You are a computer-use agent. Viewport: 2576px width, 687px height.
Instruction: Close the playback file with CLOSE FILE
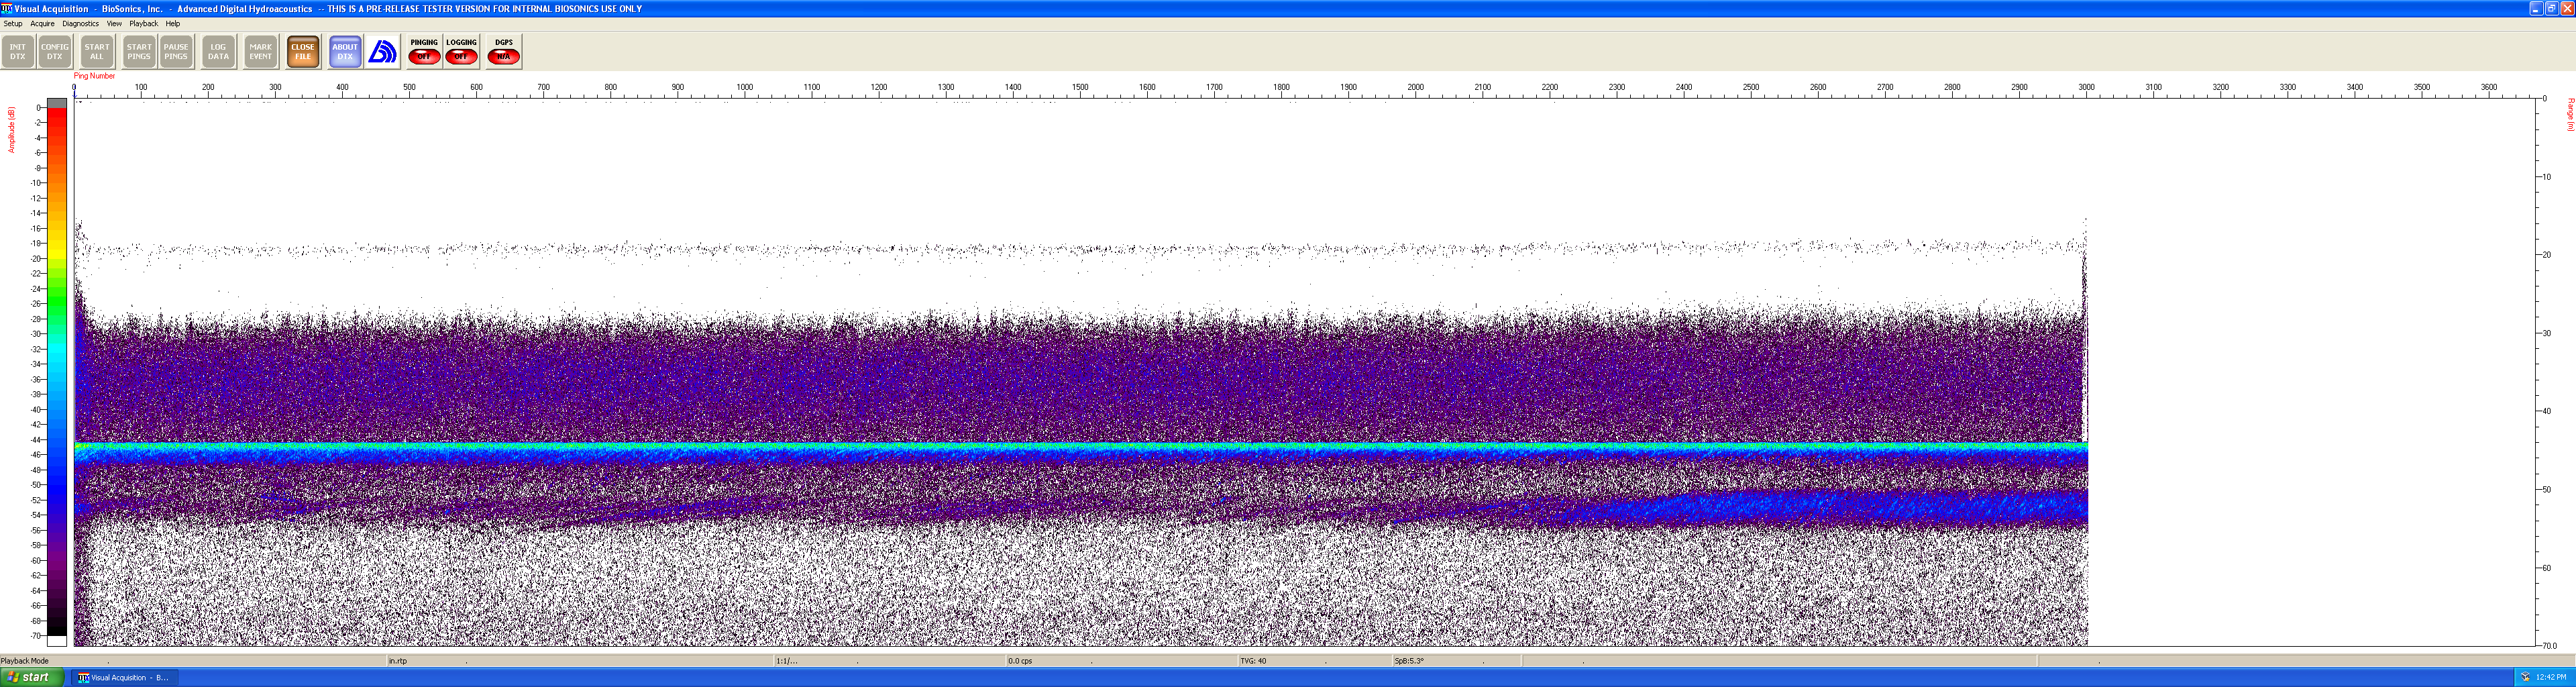coord(303,51)
